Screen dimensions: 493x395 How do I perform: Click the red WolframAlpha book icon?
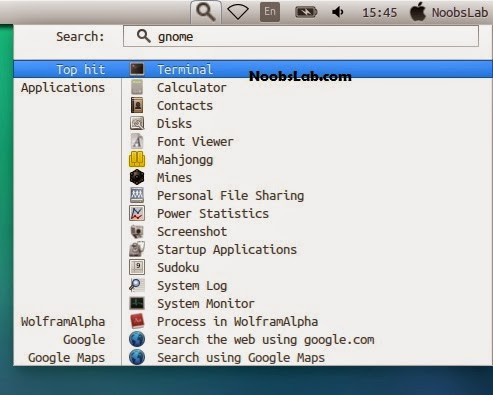coord(137,321)
